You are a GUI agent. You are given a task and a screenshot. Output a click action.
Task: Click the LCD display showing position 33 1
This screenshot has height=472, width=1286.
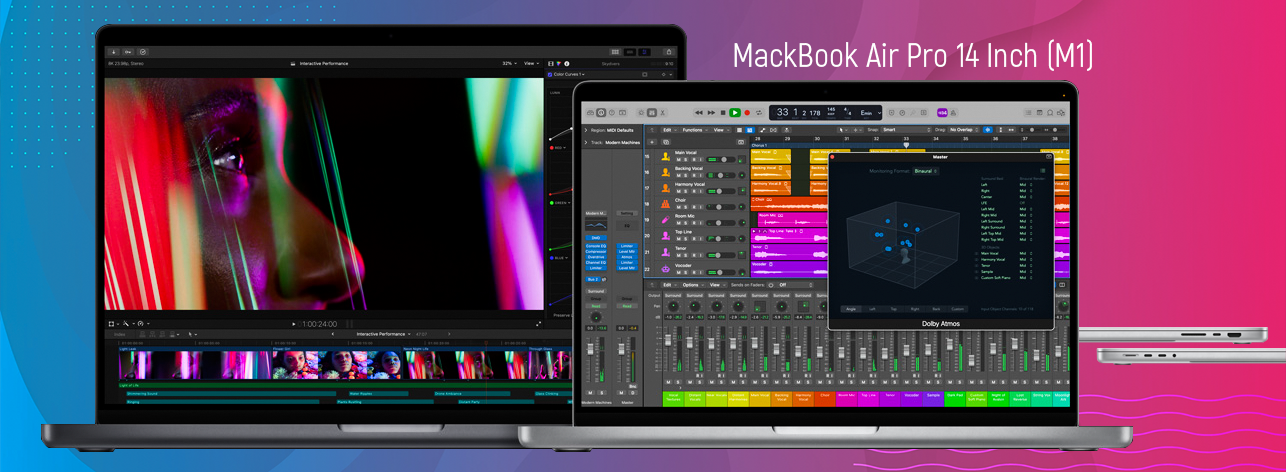point(826,113)
